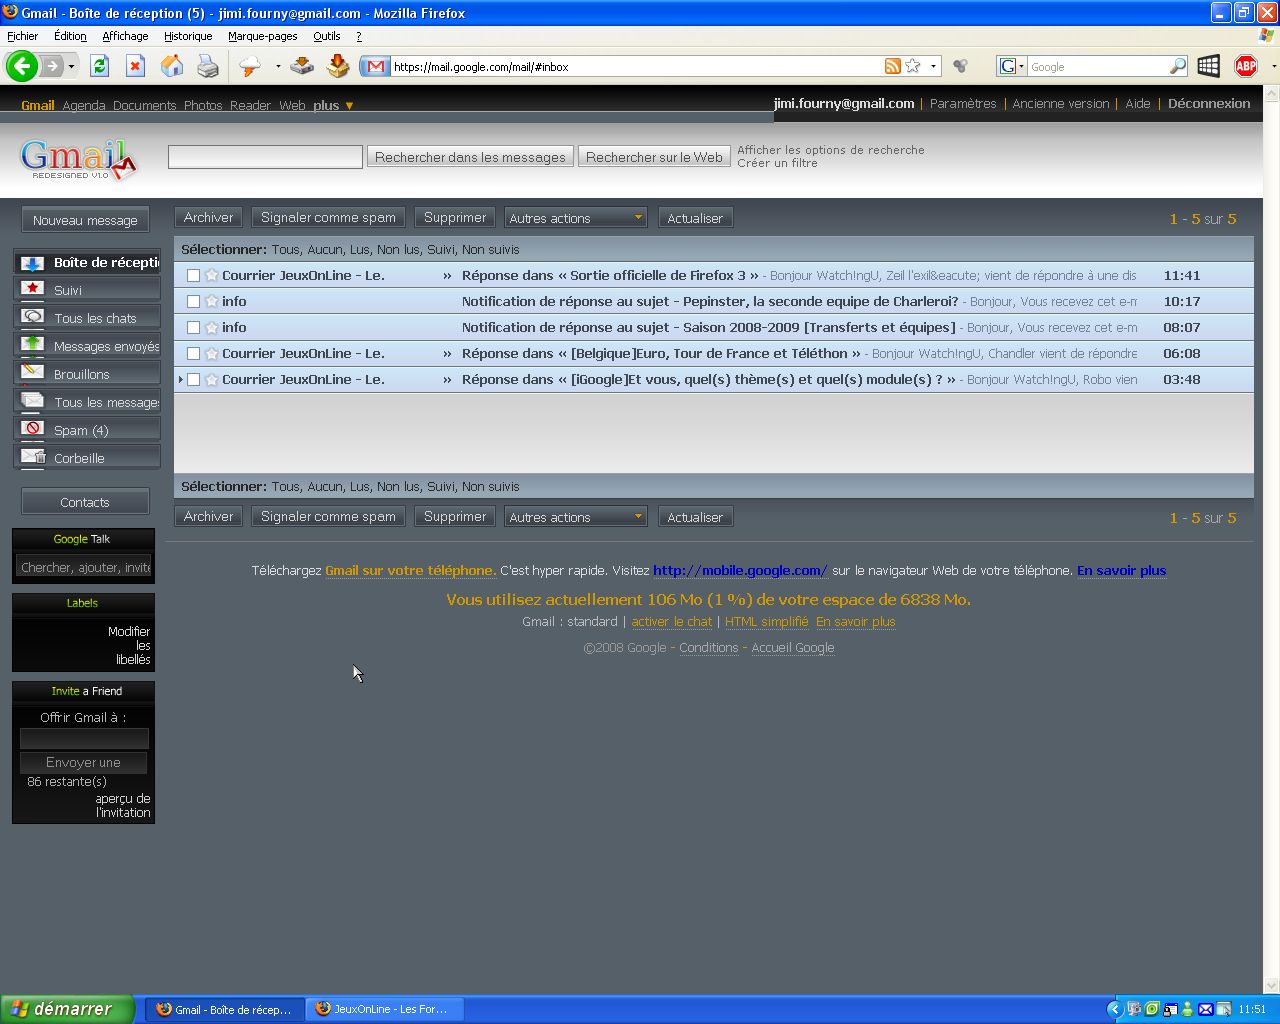Open top Autres actions dropdown
The width and height of the screenshot is (1280, 1024).
click(x=575, y=218)
